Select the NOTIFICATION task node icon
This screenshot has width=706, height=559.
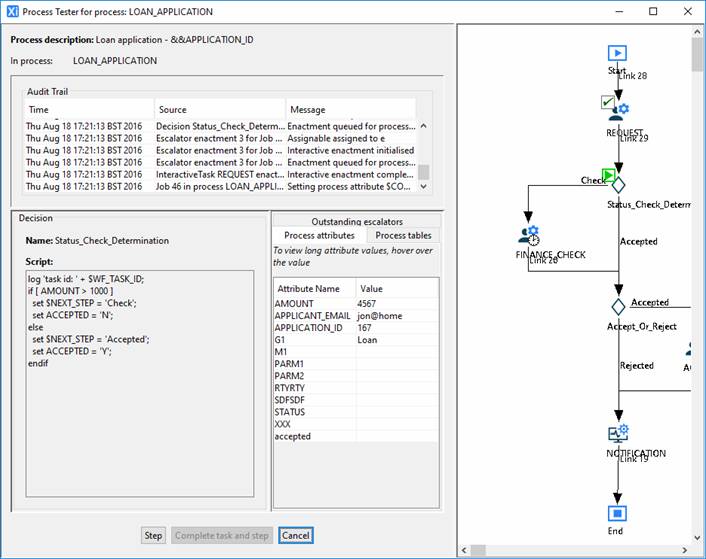pyautogui.click(x=618, y=434)
